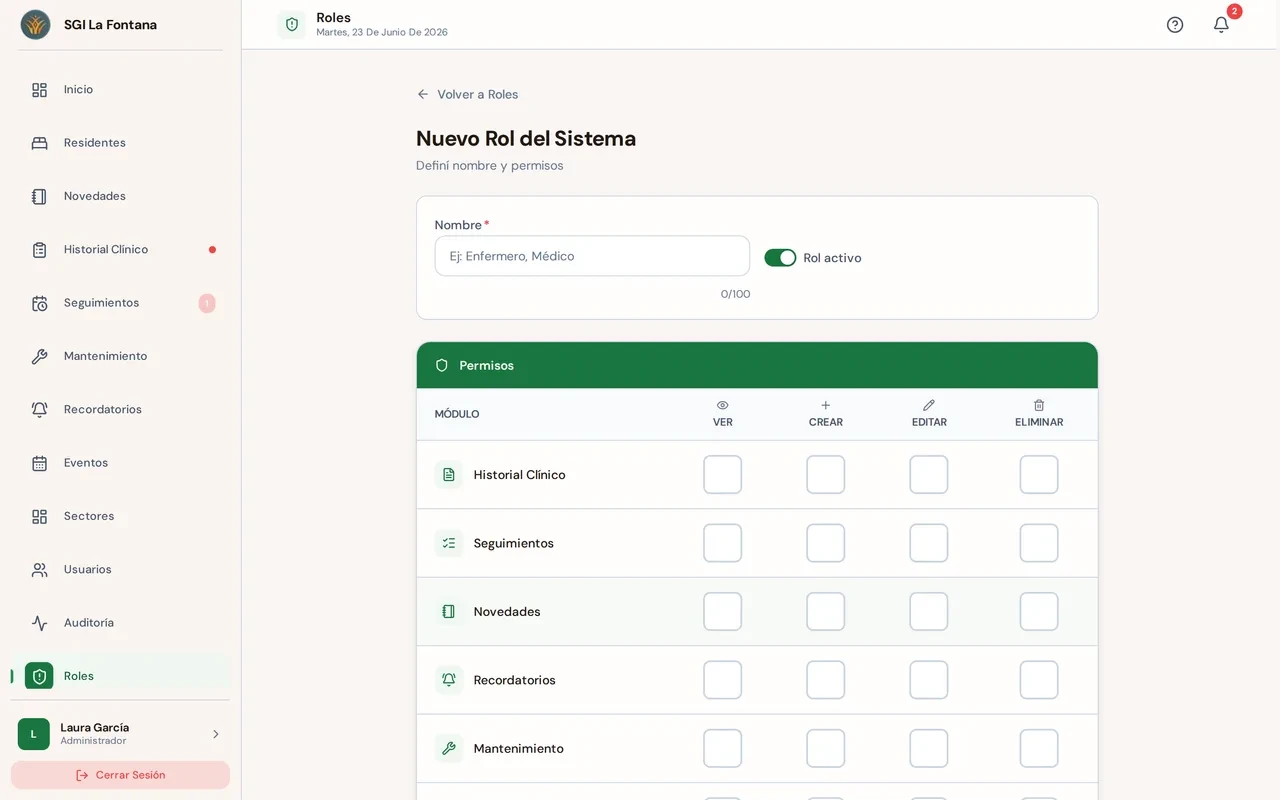
Task: Click the Historial Clínico document icon in table
Action: [449, 475]
